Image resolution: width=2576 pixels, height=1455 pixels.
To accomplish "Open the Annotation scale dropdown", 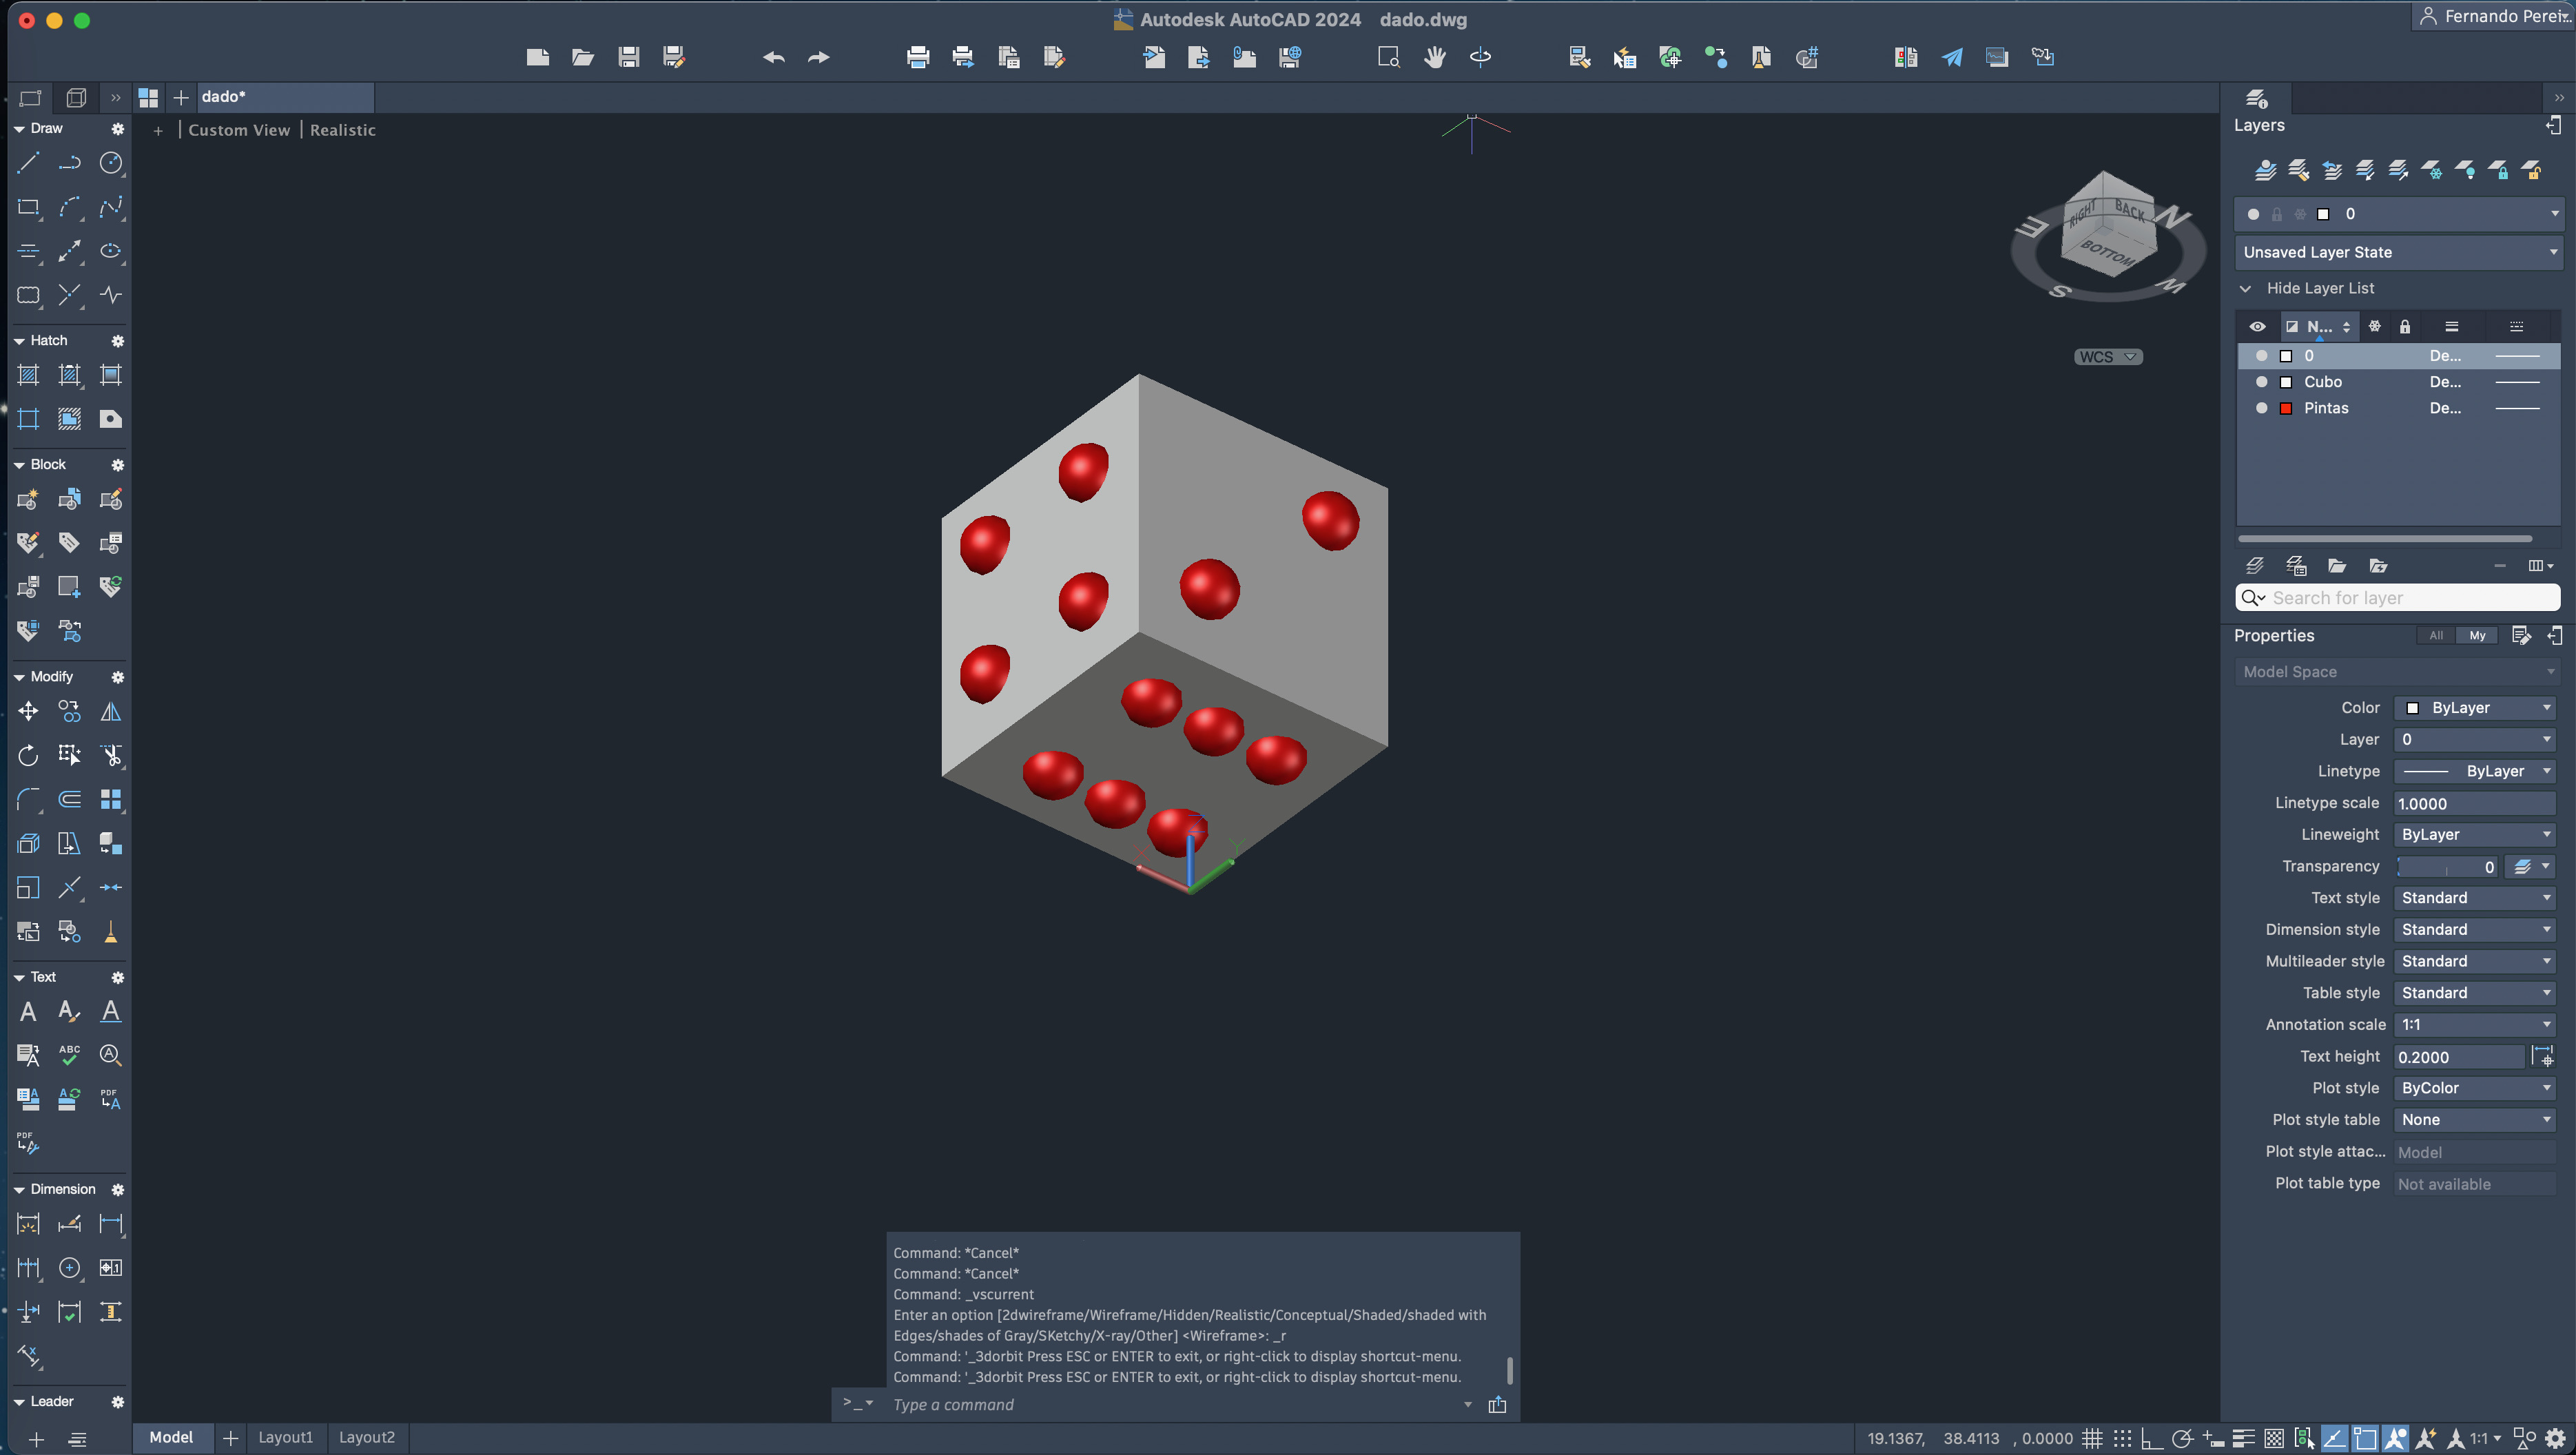I will 2475,1025.
